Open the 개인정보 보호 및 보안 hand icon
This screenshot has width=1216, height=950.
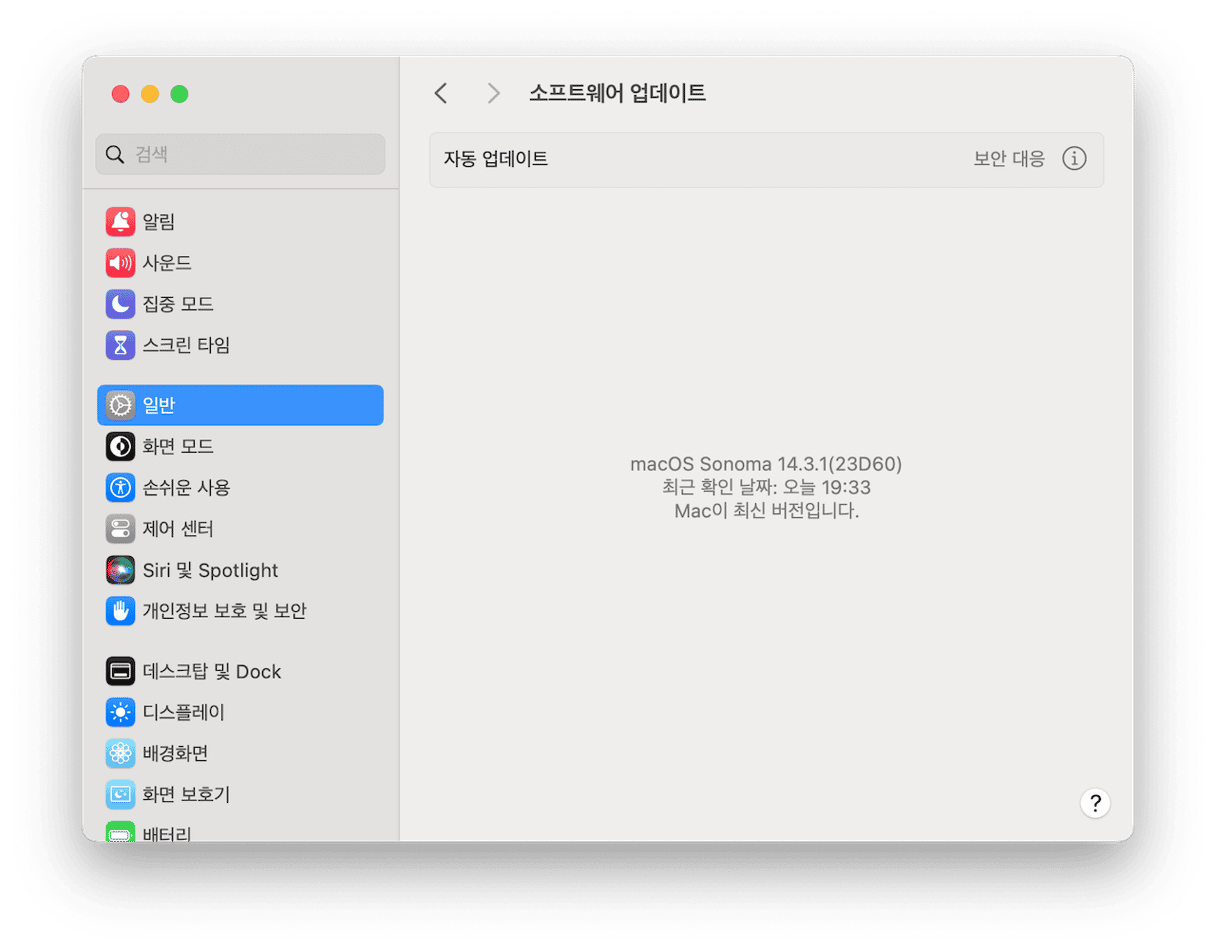120,611
